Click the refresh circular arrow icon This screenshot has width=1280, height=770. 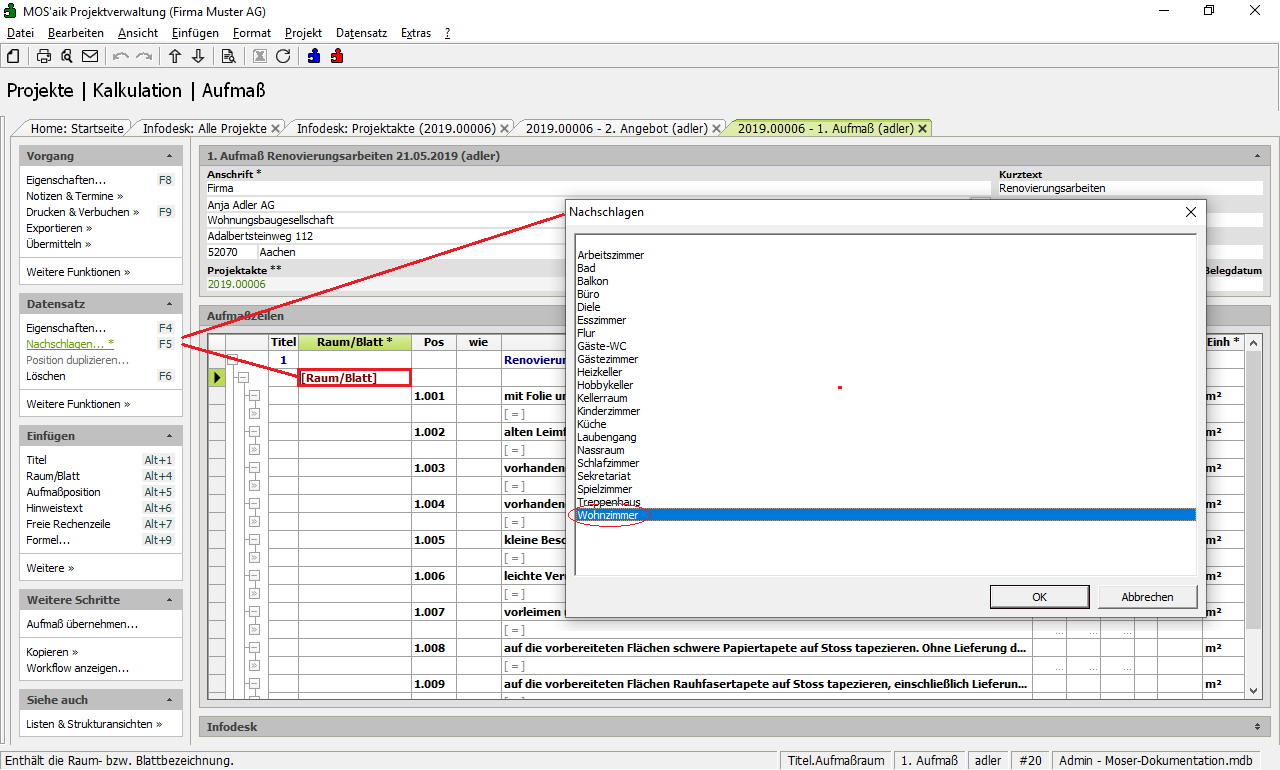[x=283, y=56]
